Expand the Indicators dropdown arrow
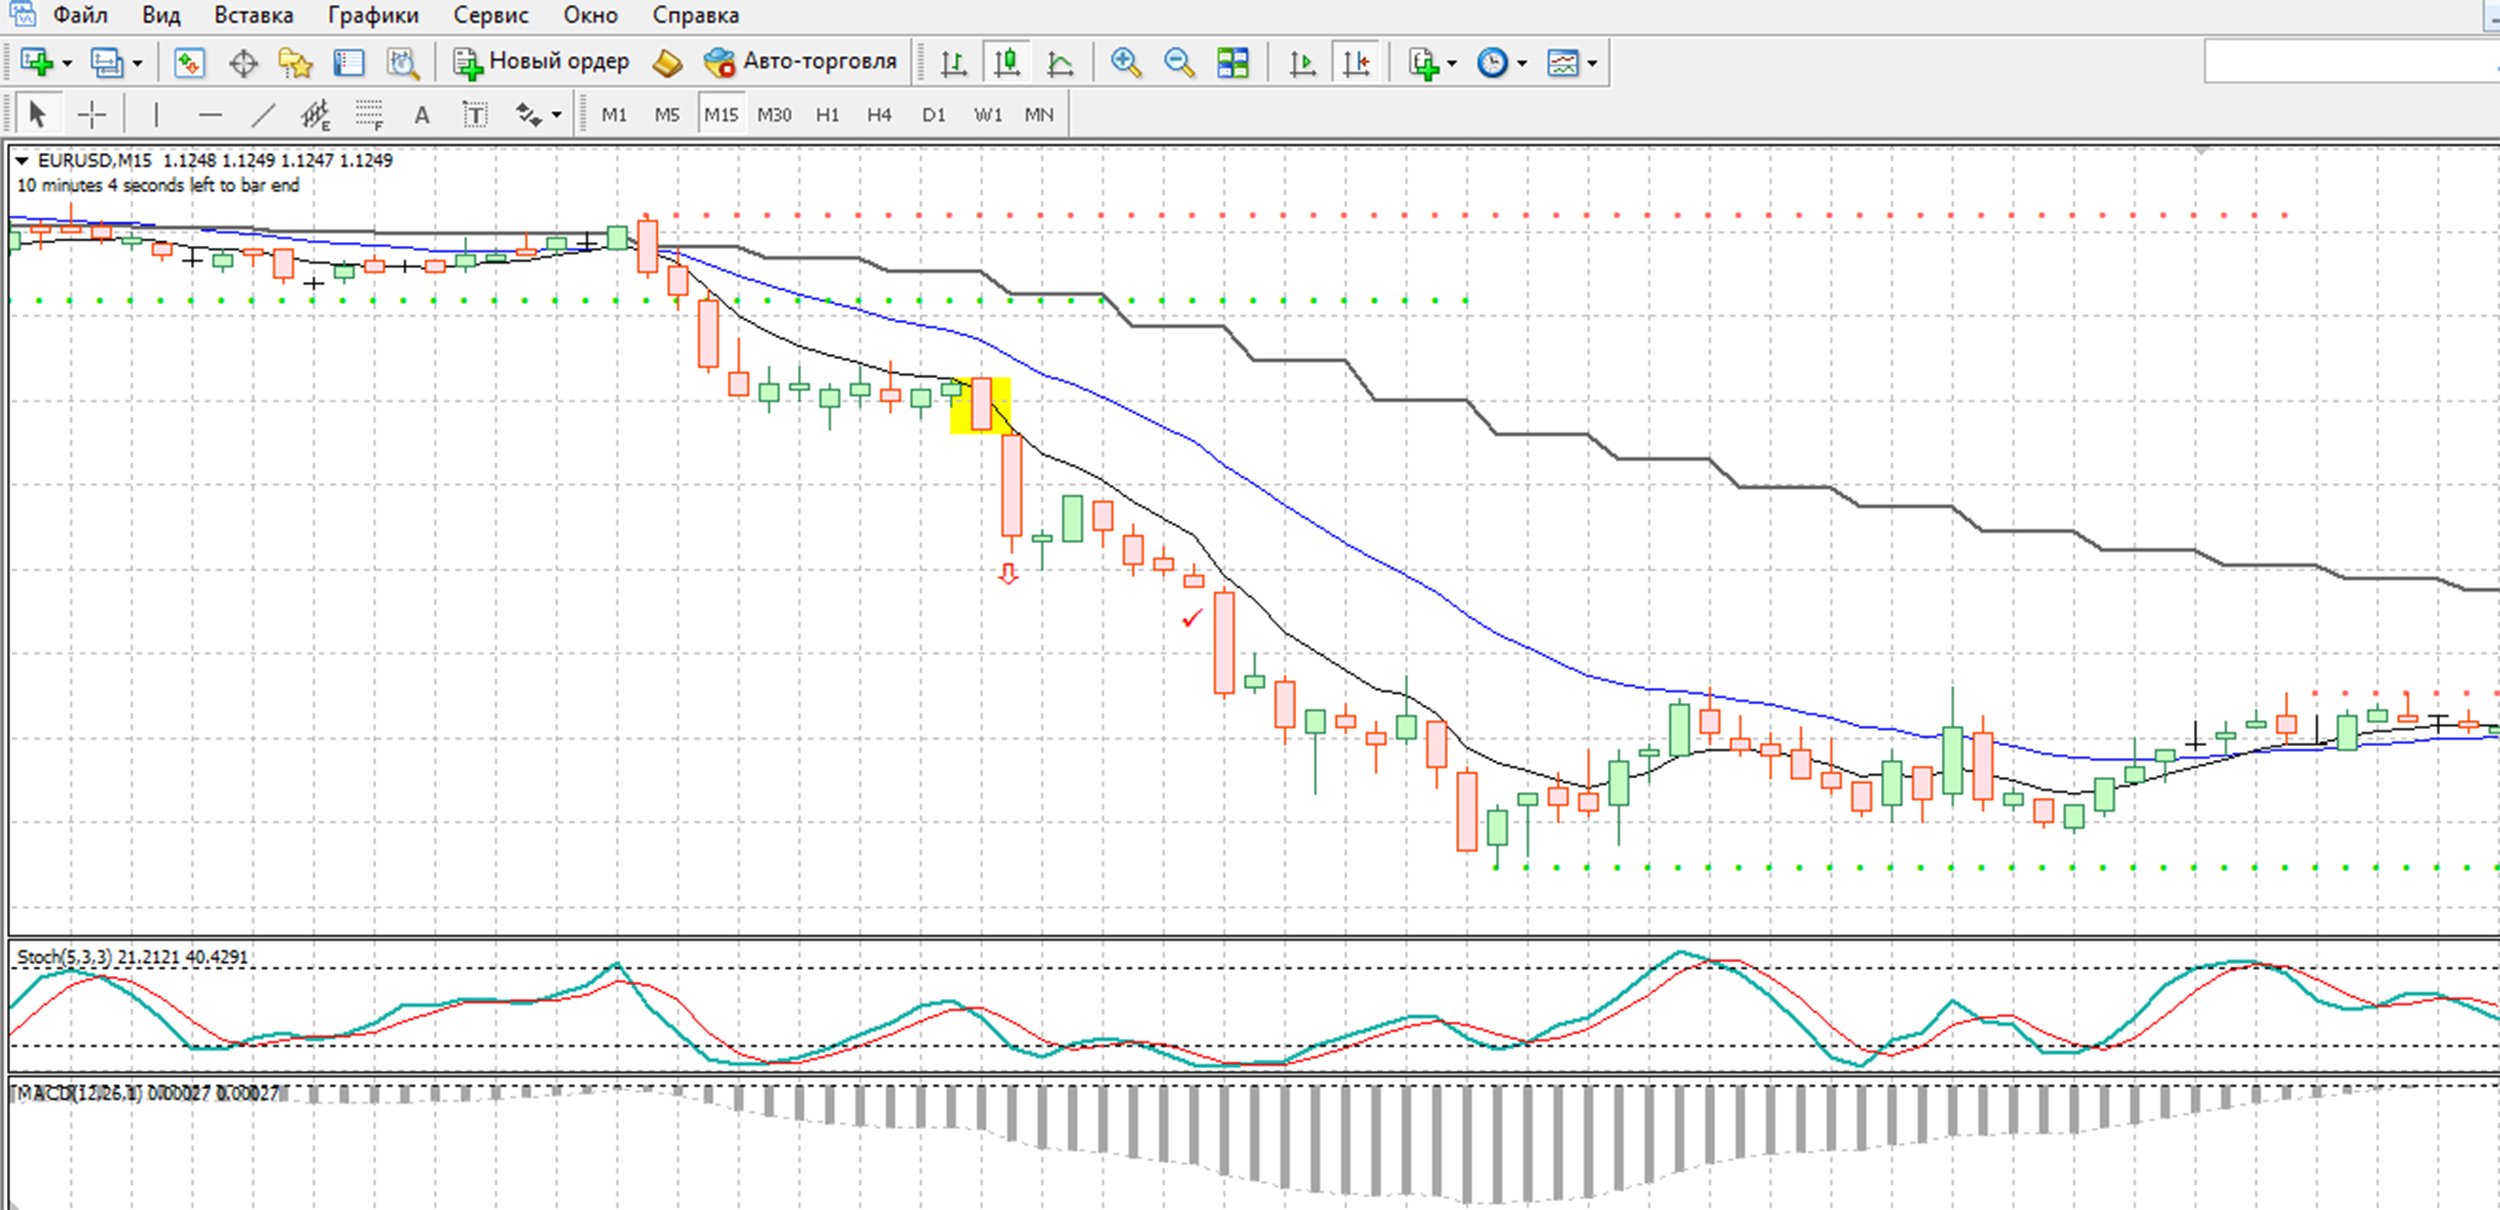Image resolution: width=2500 pixels, height=1210 pixels. pos(1452,63)
